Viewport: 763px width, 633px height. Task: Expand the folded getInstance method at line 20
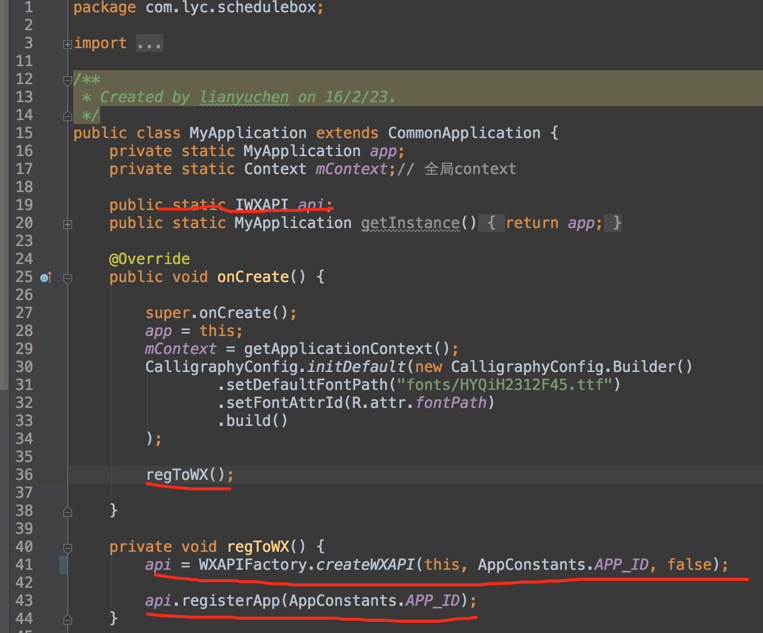tap(68, 224)
